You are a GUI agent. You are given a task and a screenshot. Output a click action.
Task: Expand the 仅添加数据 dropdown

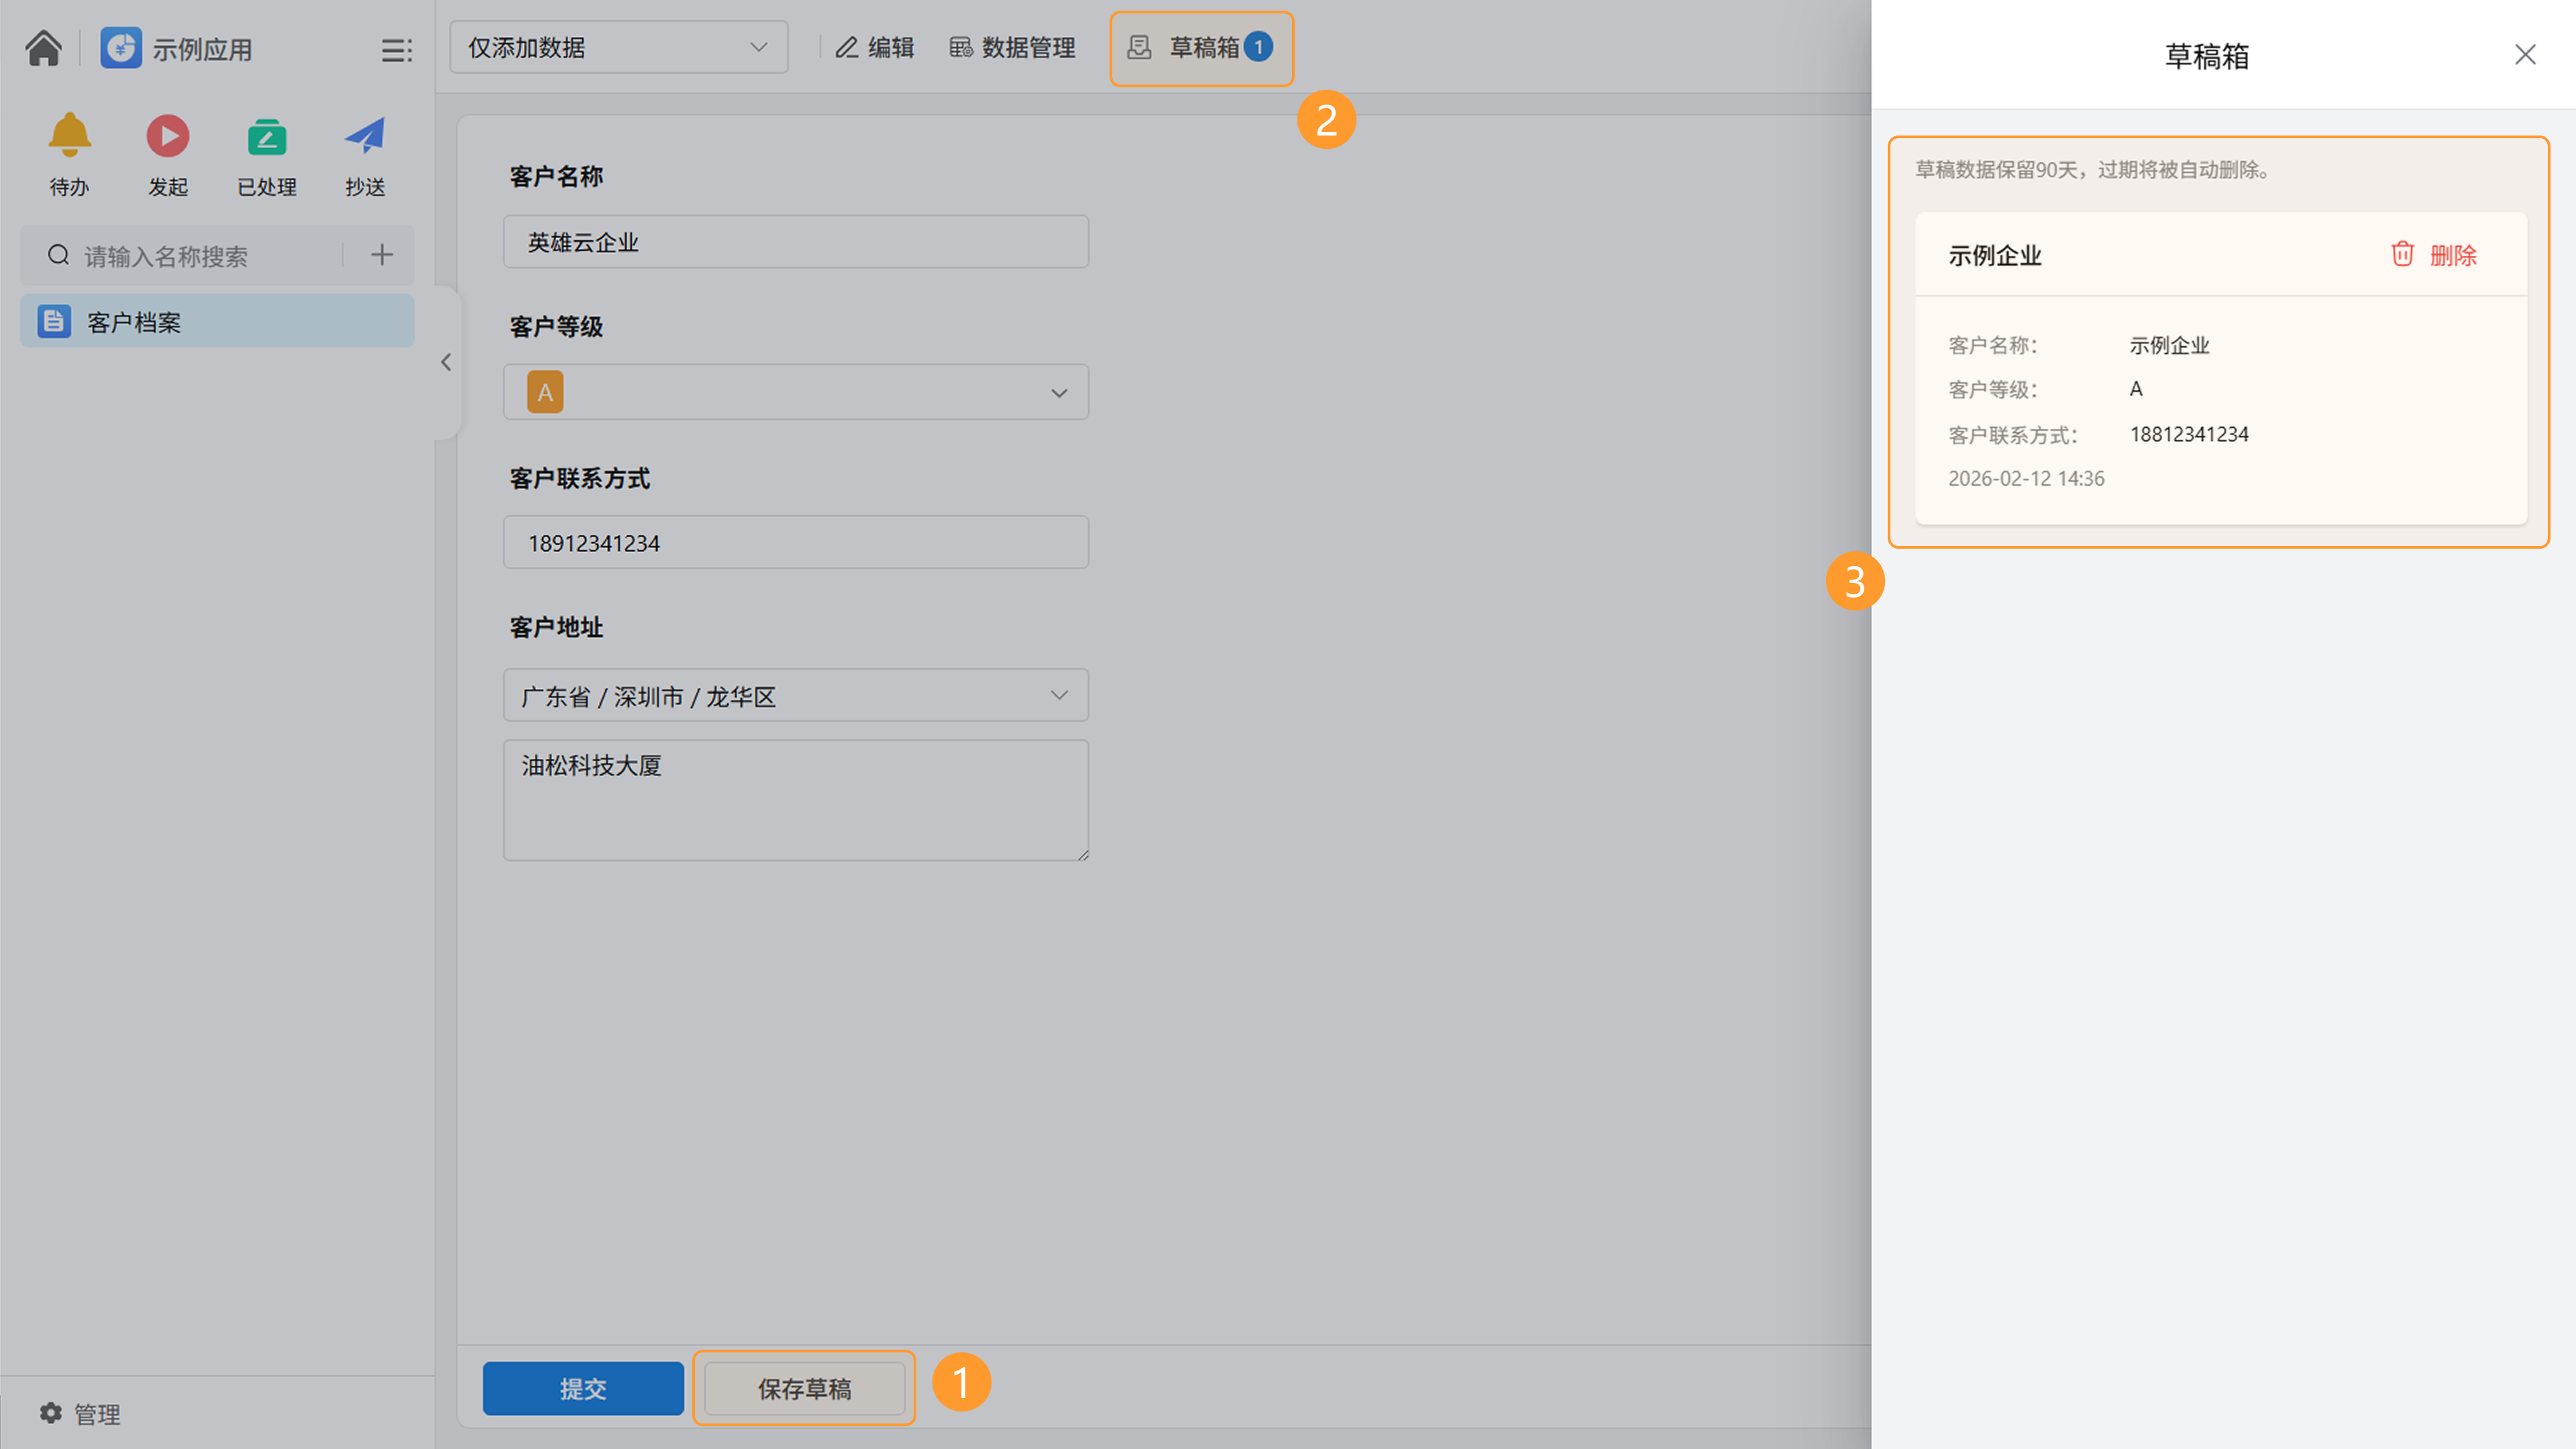tap(618, 47)
